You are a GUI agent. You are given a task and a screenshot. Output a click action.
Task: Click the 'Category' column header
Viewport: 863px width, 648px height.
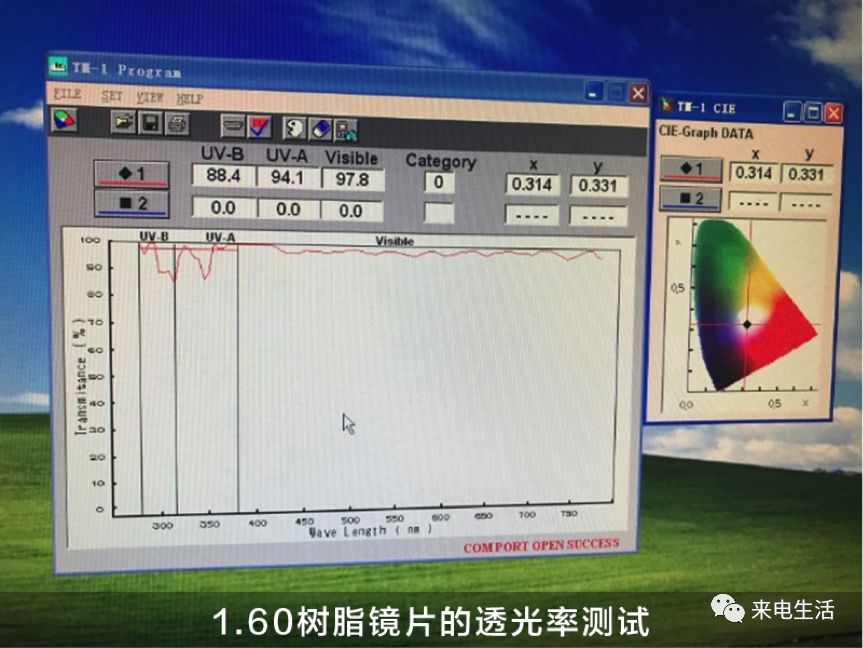pos(440,161)
